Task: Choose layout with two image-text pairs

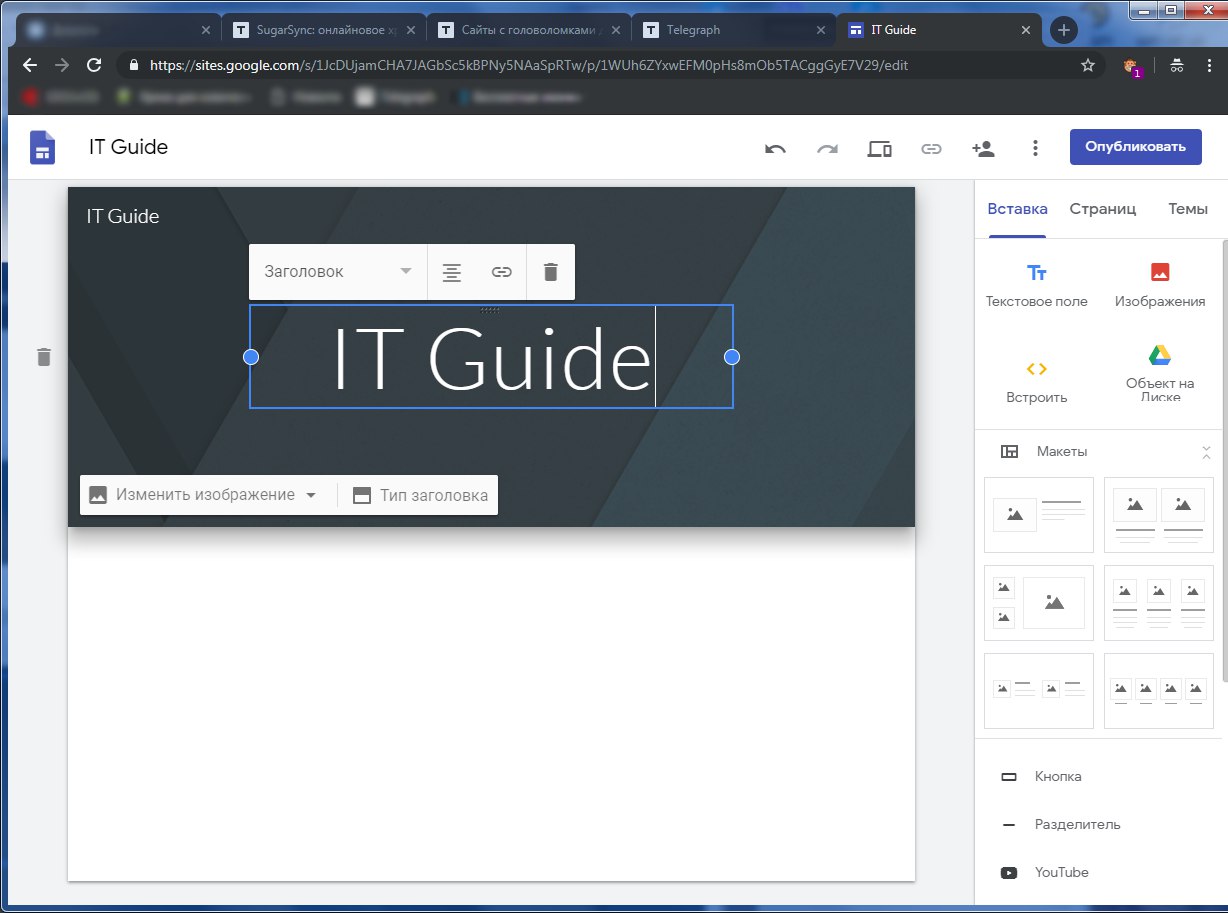Action: click(x=1039, y=691)
